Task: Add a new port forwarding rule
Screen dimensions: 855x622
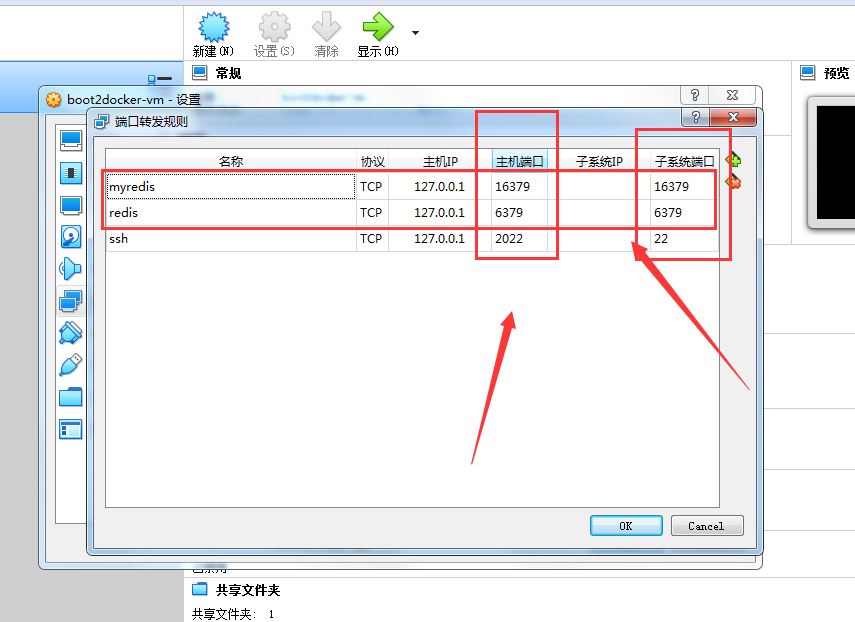Action: tap(733, 160)
